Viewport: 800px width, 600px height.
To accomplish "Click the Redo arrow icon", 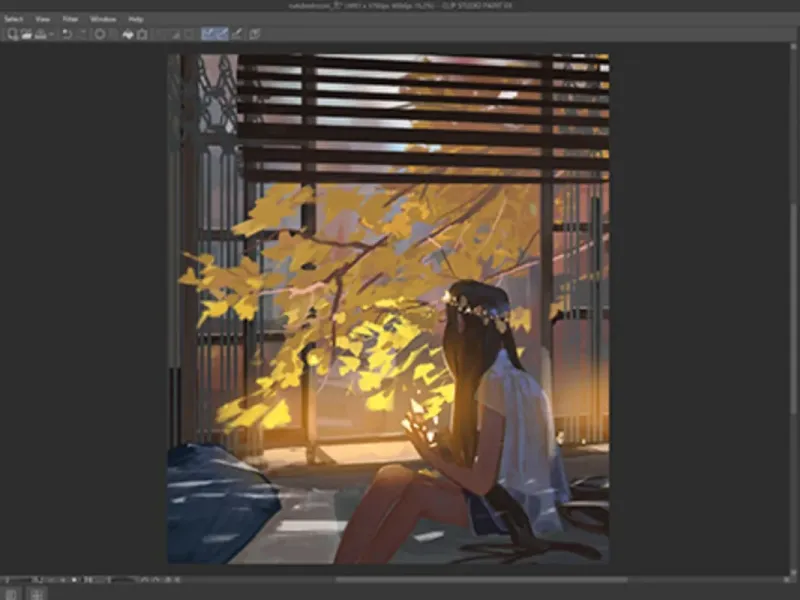I will [82, 34].
